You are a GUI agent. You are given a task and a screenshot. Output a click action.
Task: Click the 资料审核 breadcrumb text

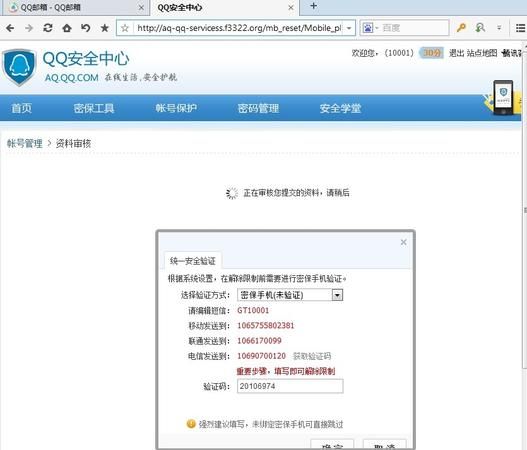(x=73, y=144)
